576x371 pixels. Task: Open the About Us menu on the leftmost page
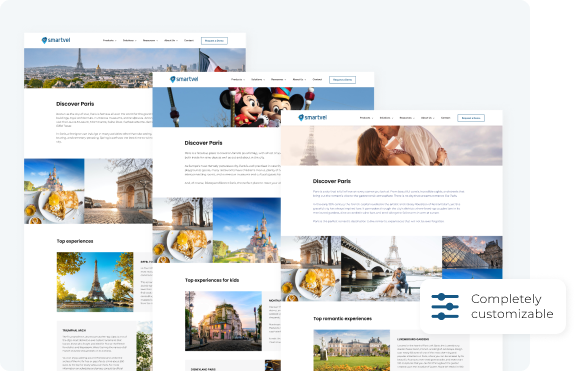click(171, 40)
